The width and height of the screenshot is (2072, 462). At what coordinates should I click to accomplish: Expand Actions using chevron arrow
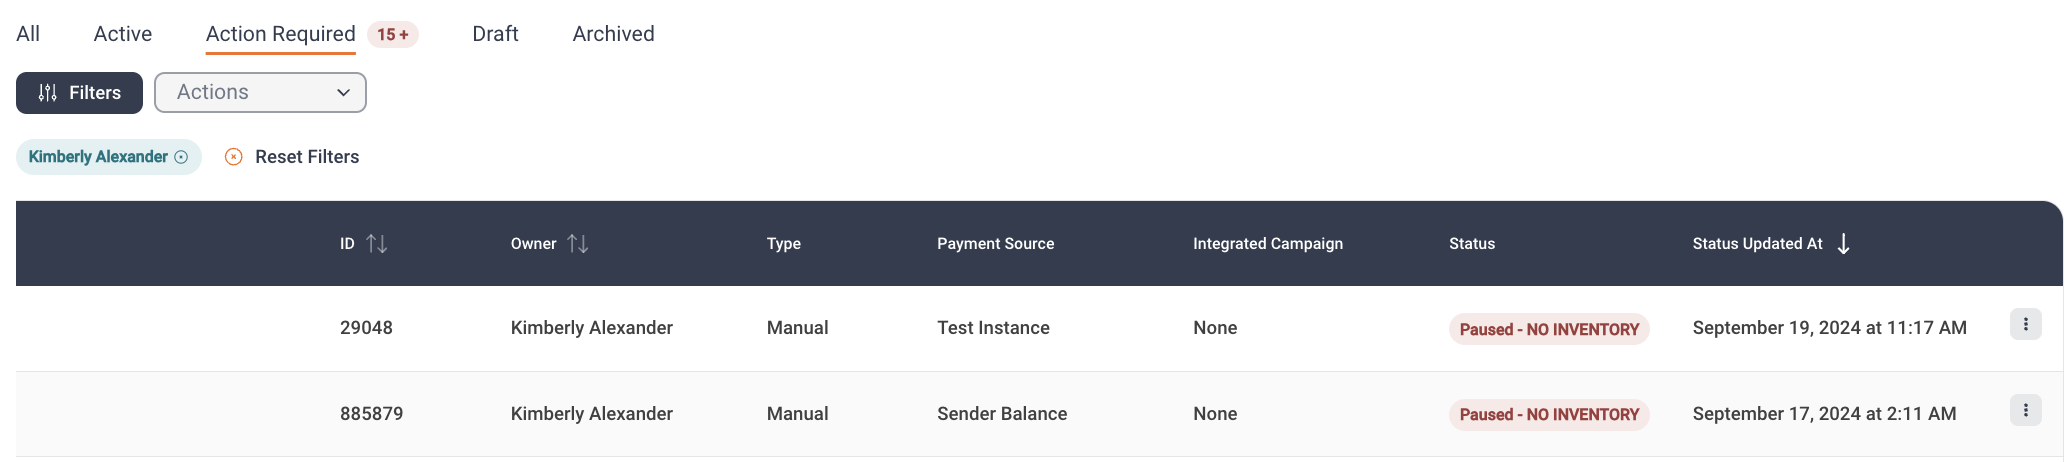click(343, 93)
